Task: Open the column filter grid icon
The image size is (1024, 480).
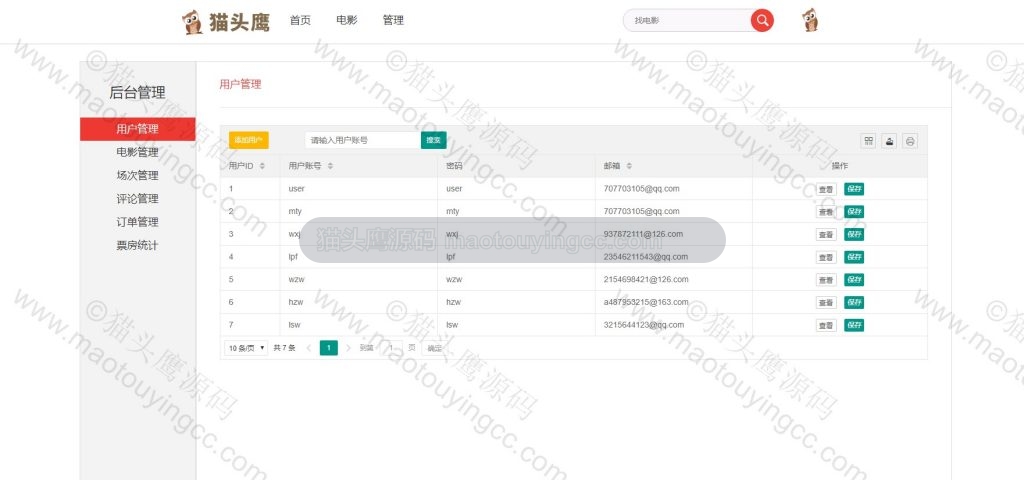Action: (x=868, y=140)
